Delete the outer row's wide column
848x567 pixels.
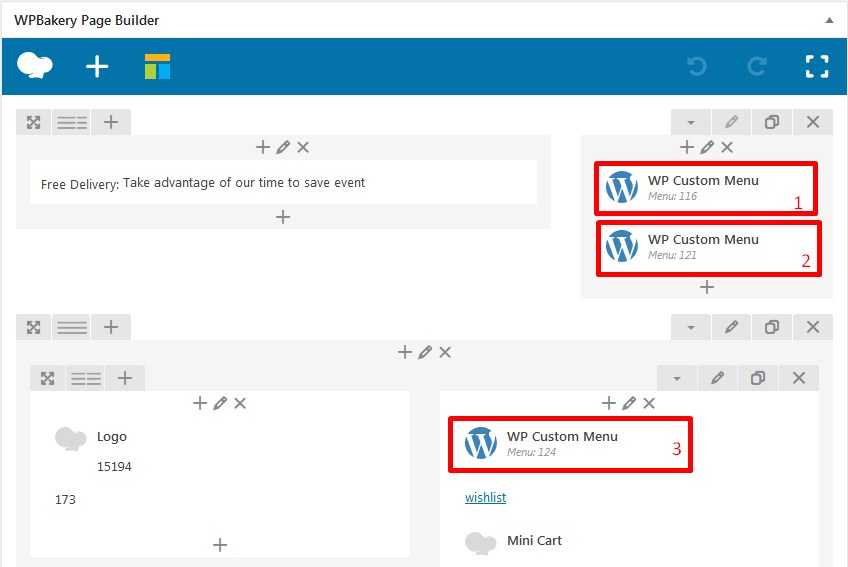click(445, 352)
